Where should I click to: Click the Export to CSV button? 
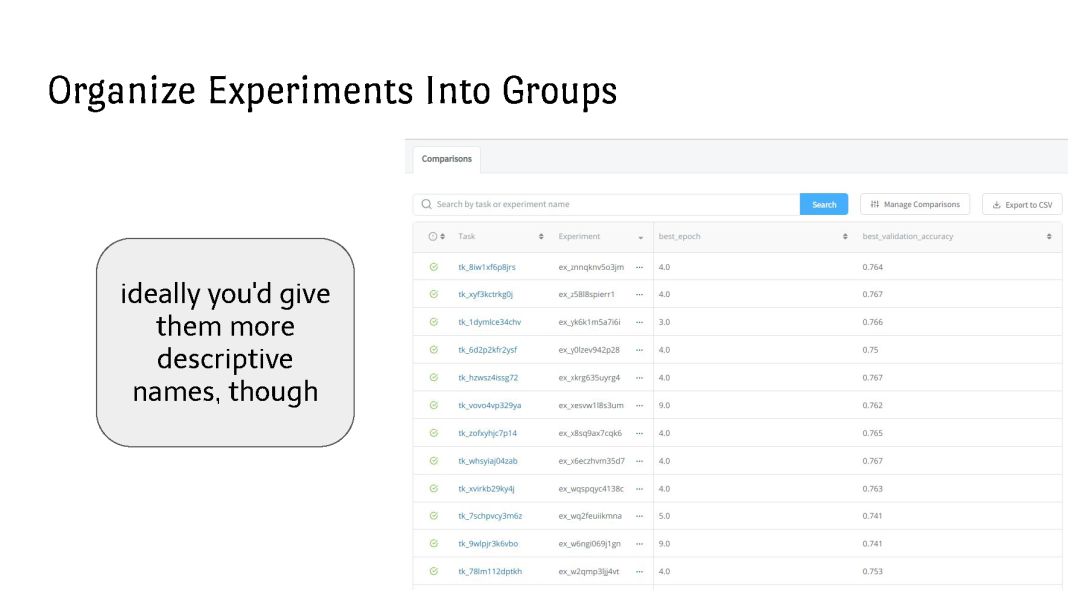coord(1022,205)
